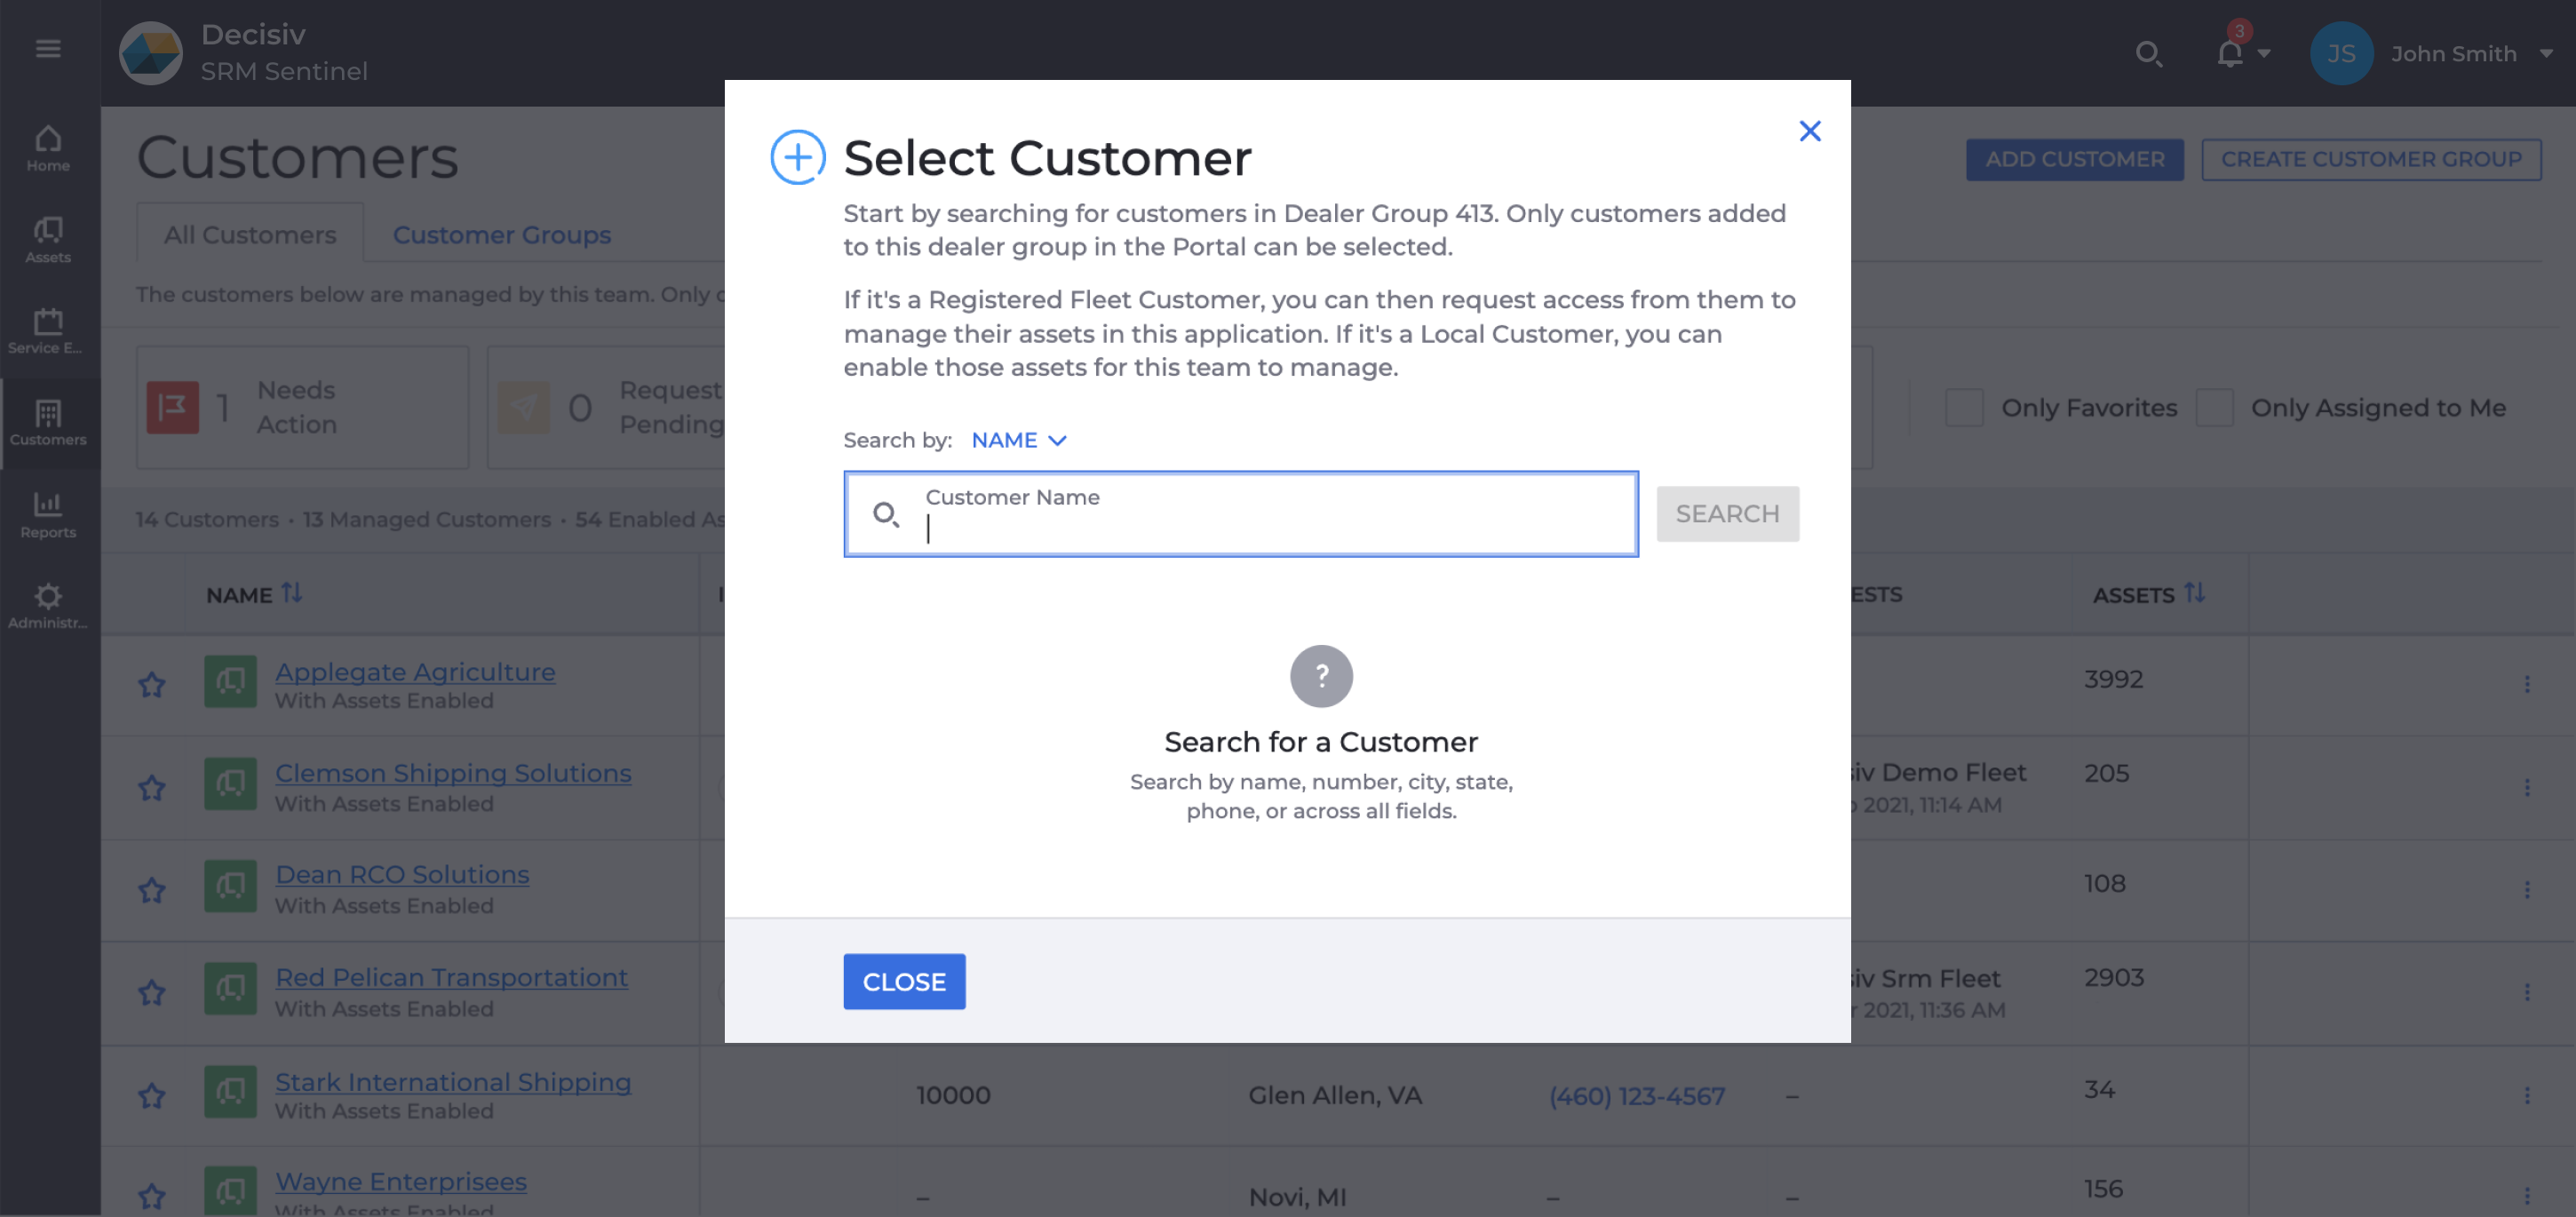Select the All Customers tab
The width and height of the screenshot is (2576, 1217).
tap(249, 234)
